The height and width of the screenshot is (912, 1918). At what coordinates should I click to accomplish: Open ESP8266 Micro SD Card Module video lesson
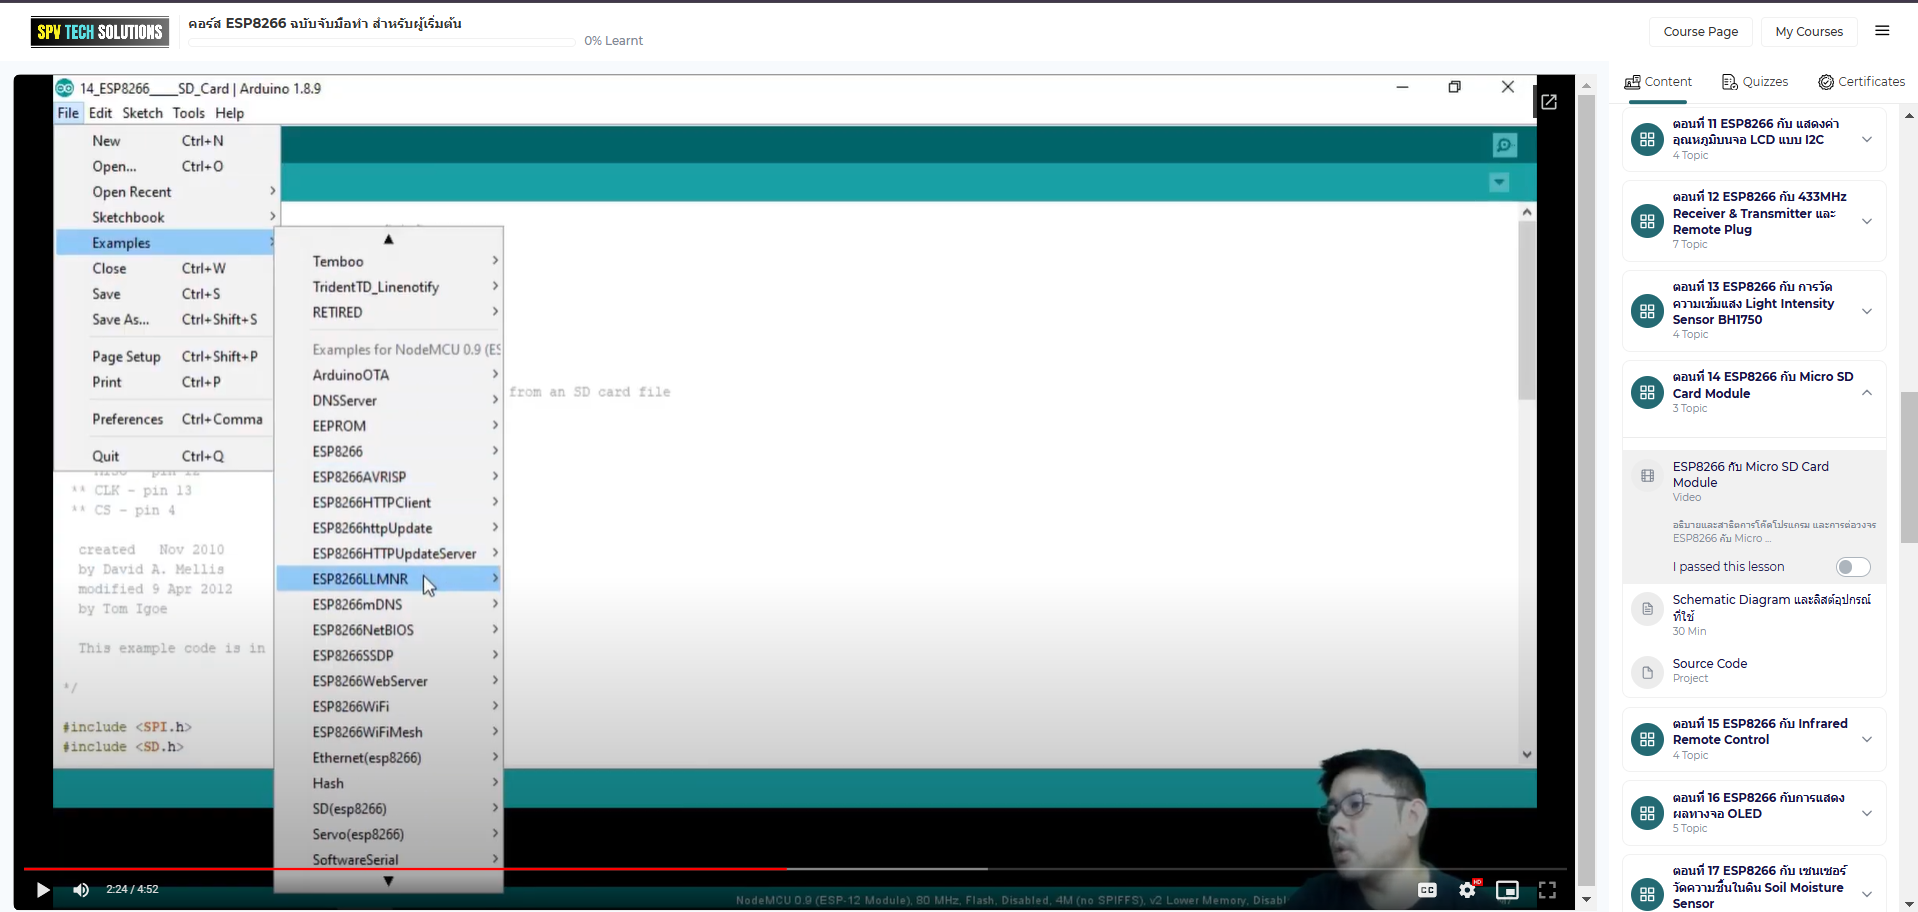pyautogui.click(x=1751, y=475)
